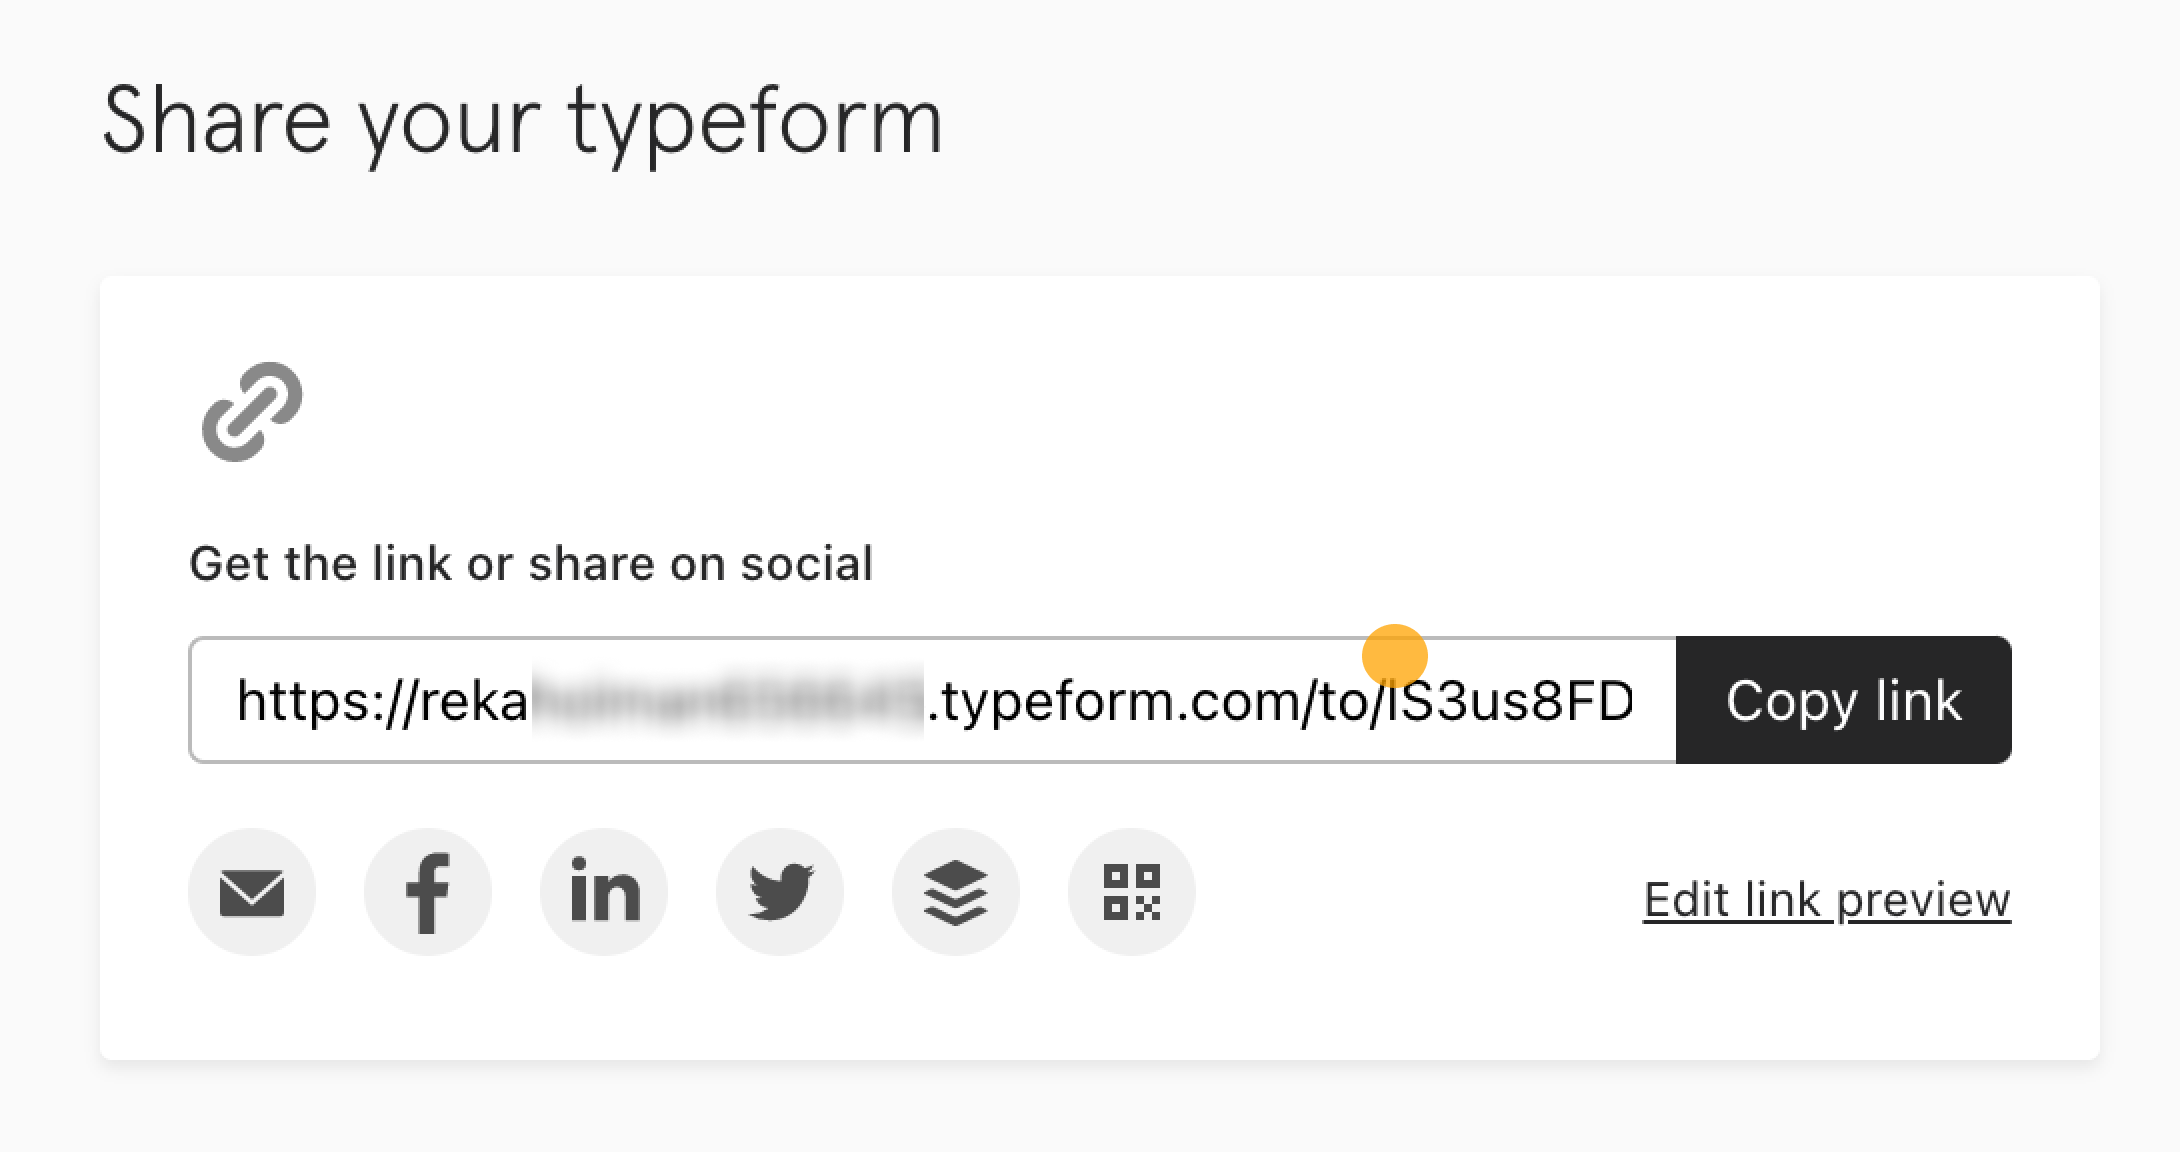
Task: Focus the typeform share URL field
Action: pyautogui.click(x=933, y=700)
